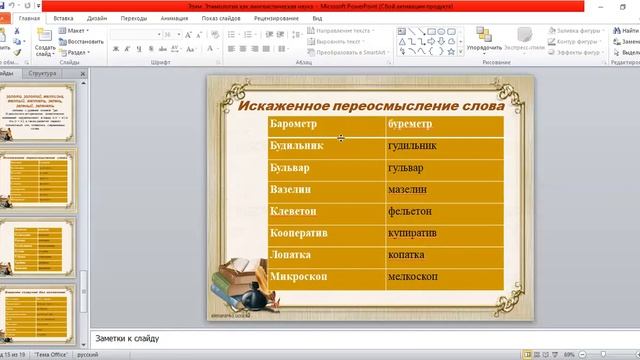
Task: Click the bulleted list icon
Action: pyautogui.click(x=232, y=35)
